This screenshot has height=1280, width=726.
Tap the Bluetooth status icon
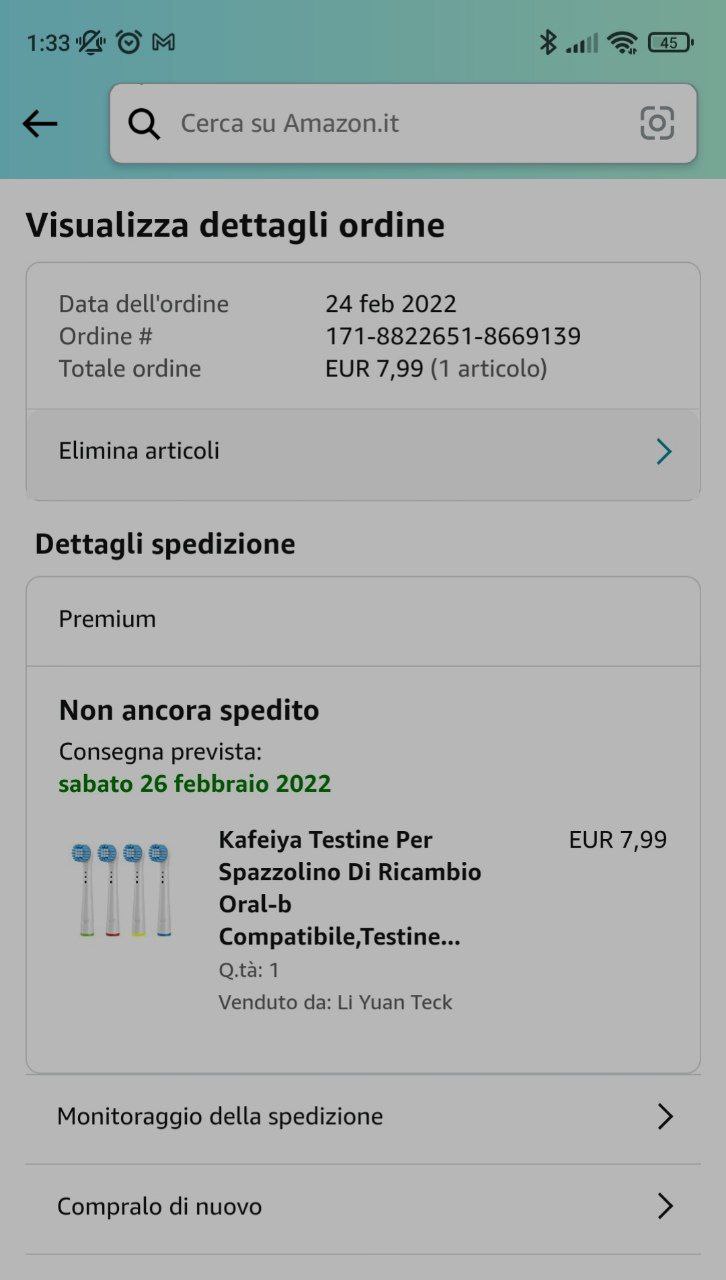coord(547,42)
